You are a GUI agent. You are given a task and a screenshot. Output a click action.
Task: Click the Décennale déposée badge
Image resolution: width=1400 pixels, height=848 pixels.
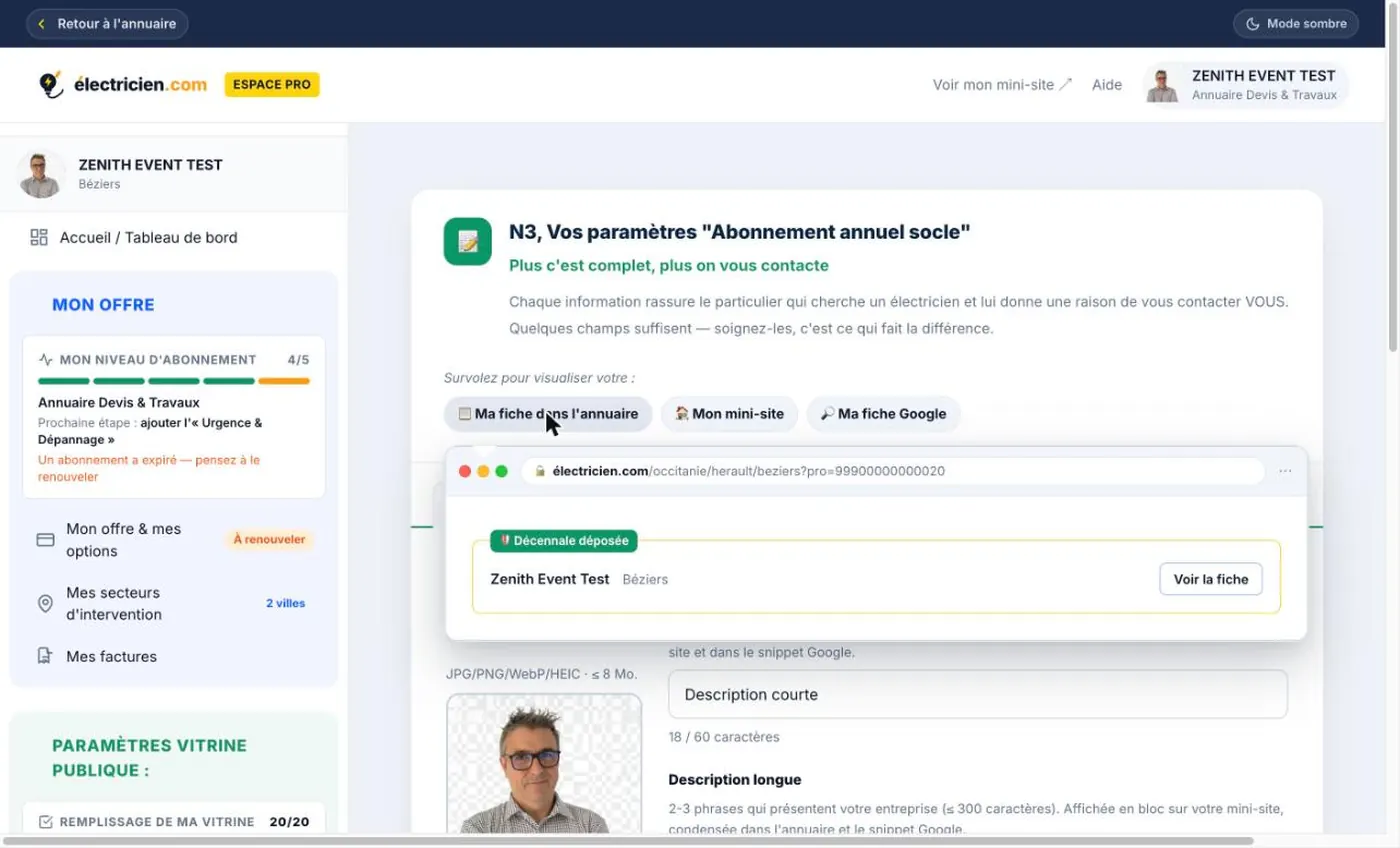[x=564, y=541]
